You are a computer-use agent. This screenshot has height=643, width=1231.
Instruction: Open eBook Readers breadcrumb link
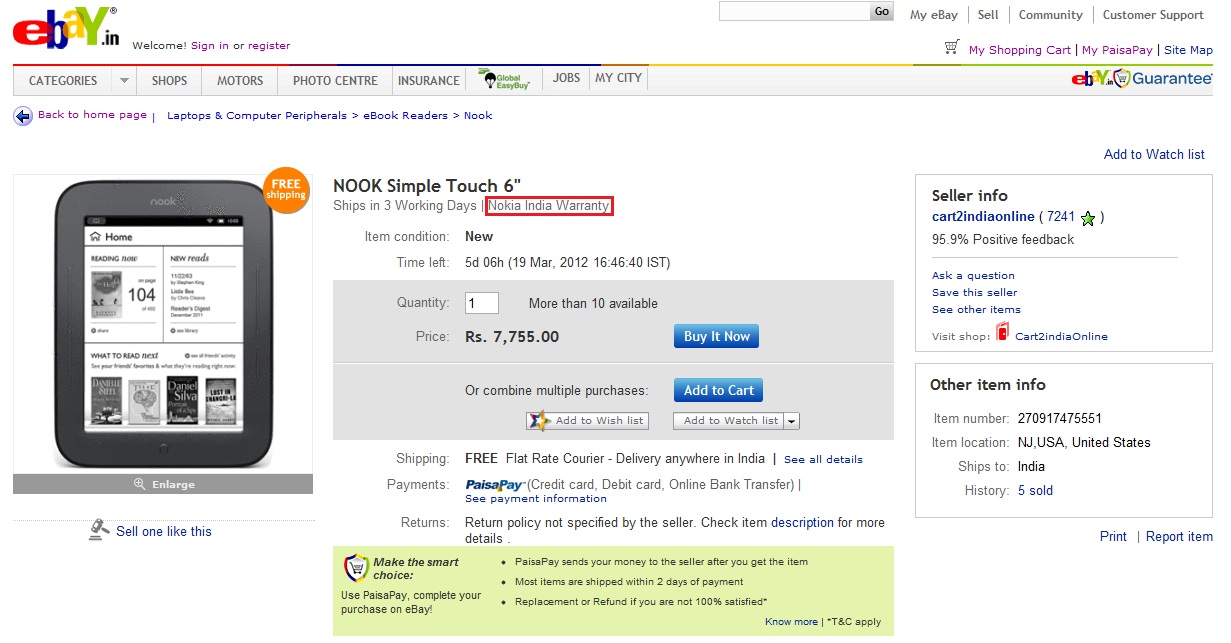pyautogui.click(x=405, y=116)
